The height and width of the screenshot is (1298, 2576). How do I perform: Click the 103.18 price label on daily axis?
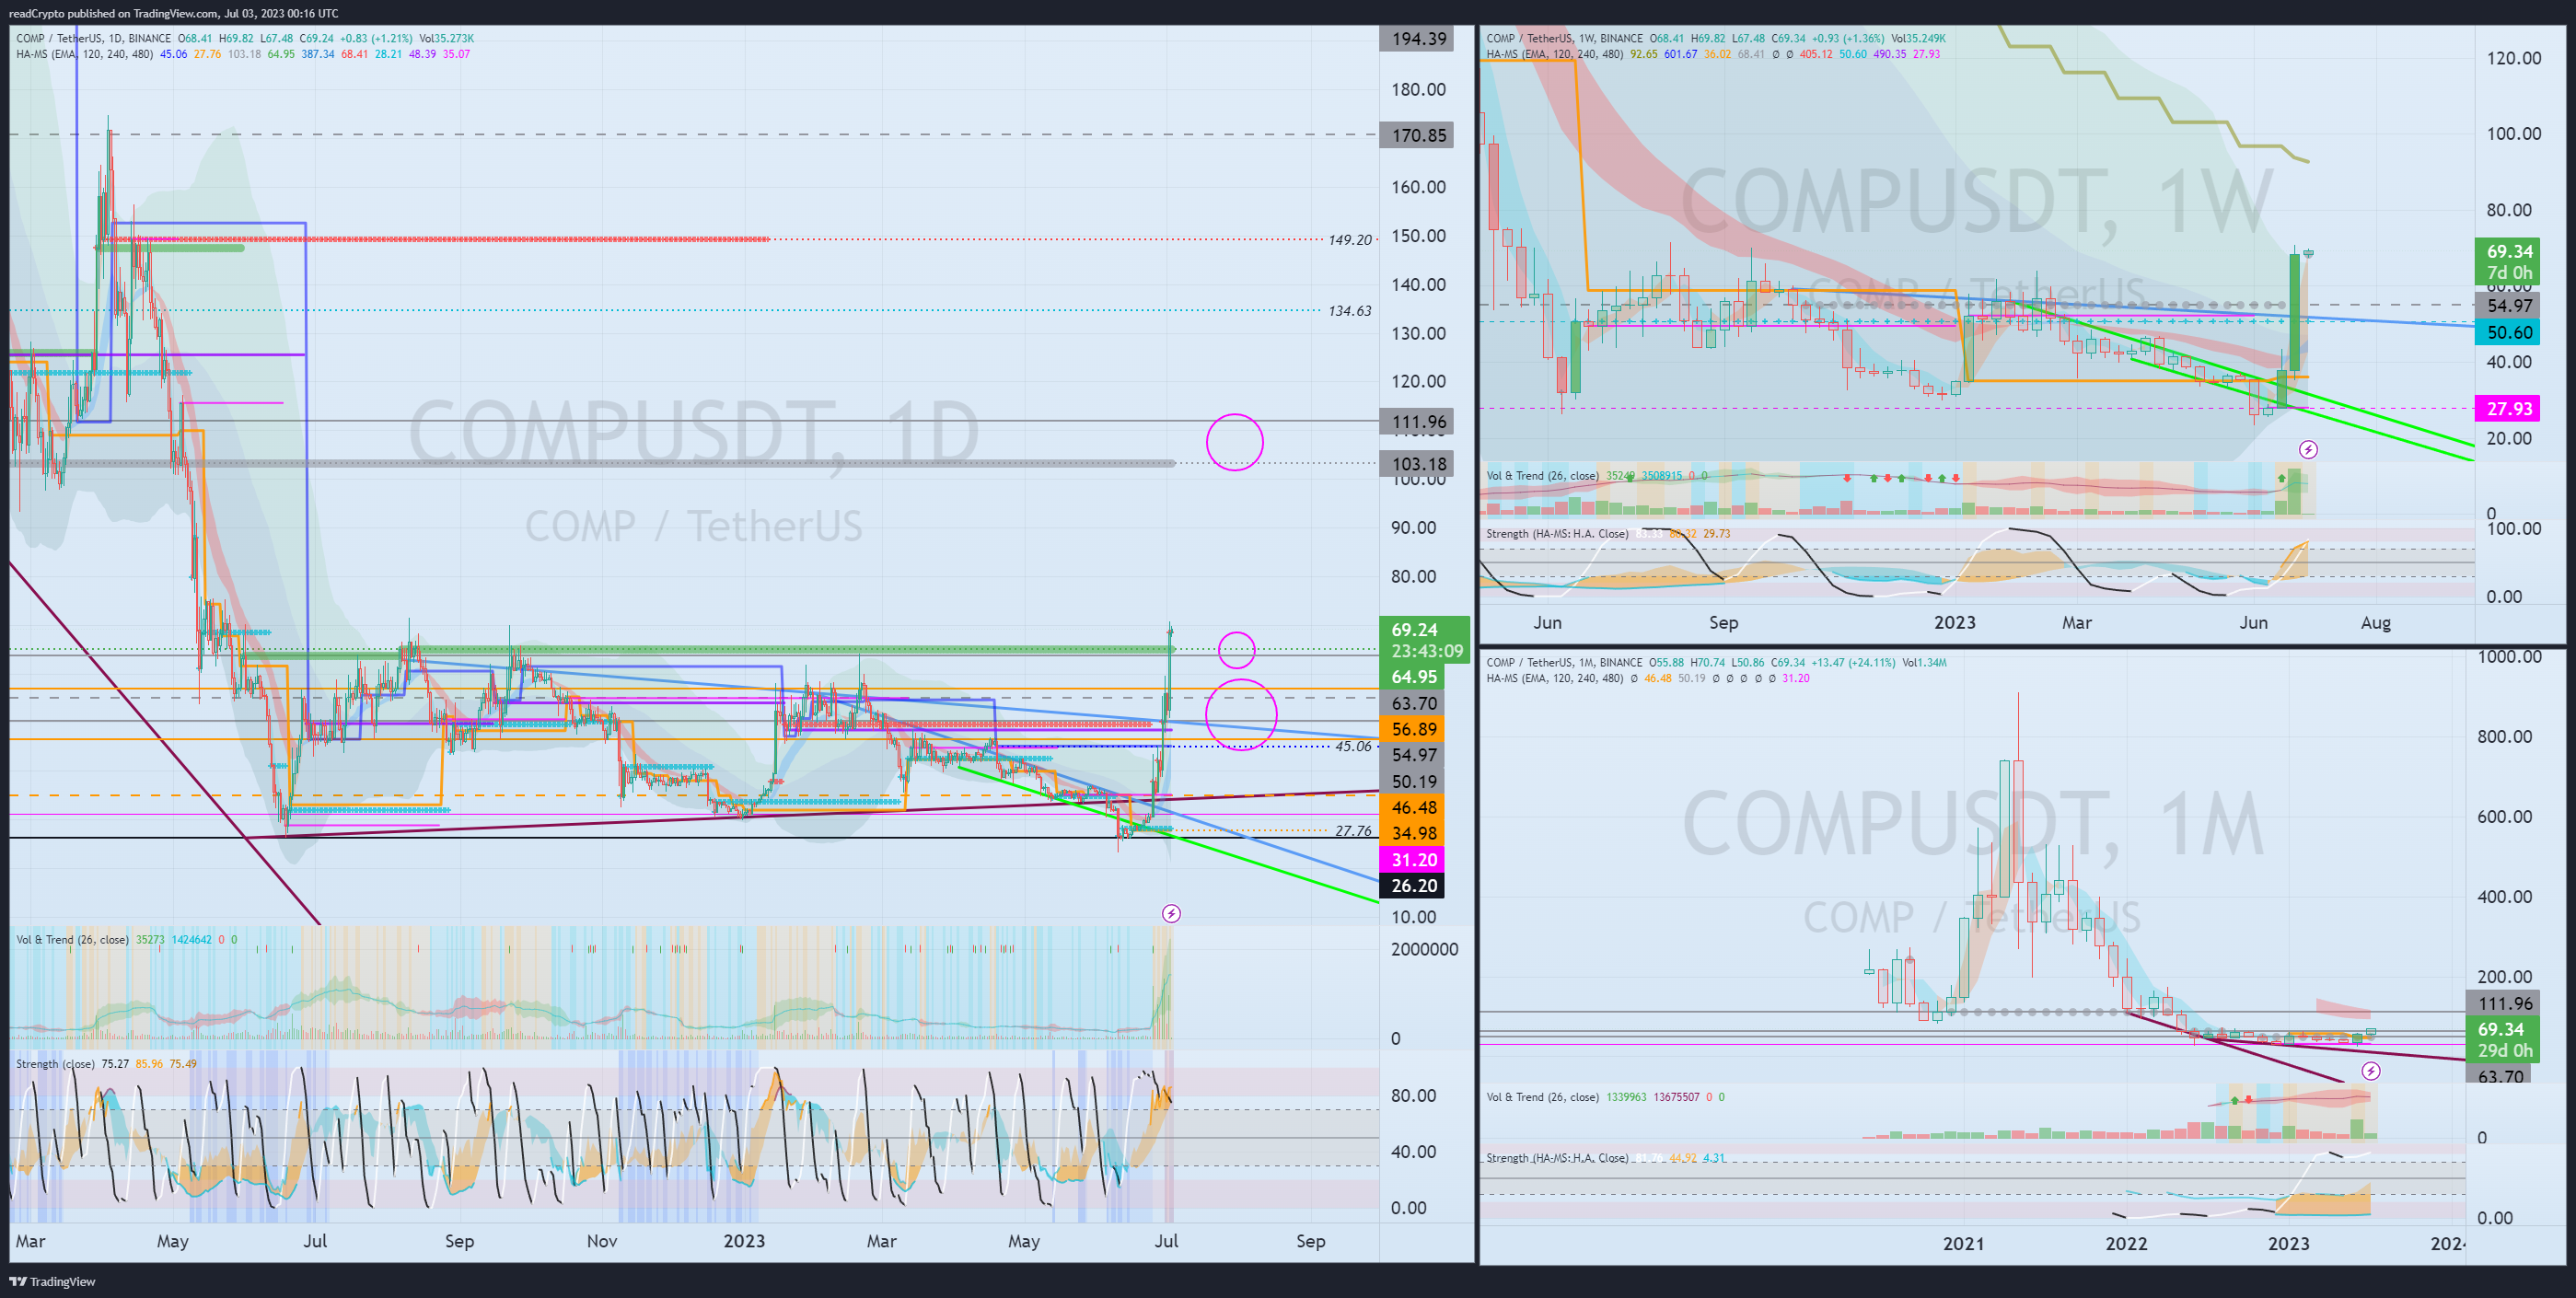click(1417, 463)
